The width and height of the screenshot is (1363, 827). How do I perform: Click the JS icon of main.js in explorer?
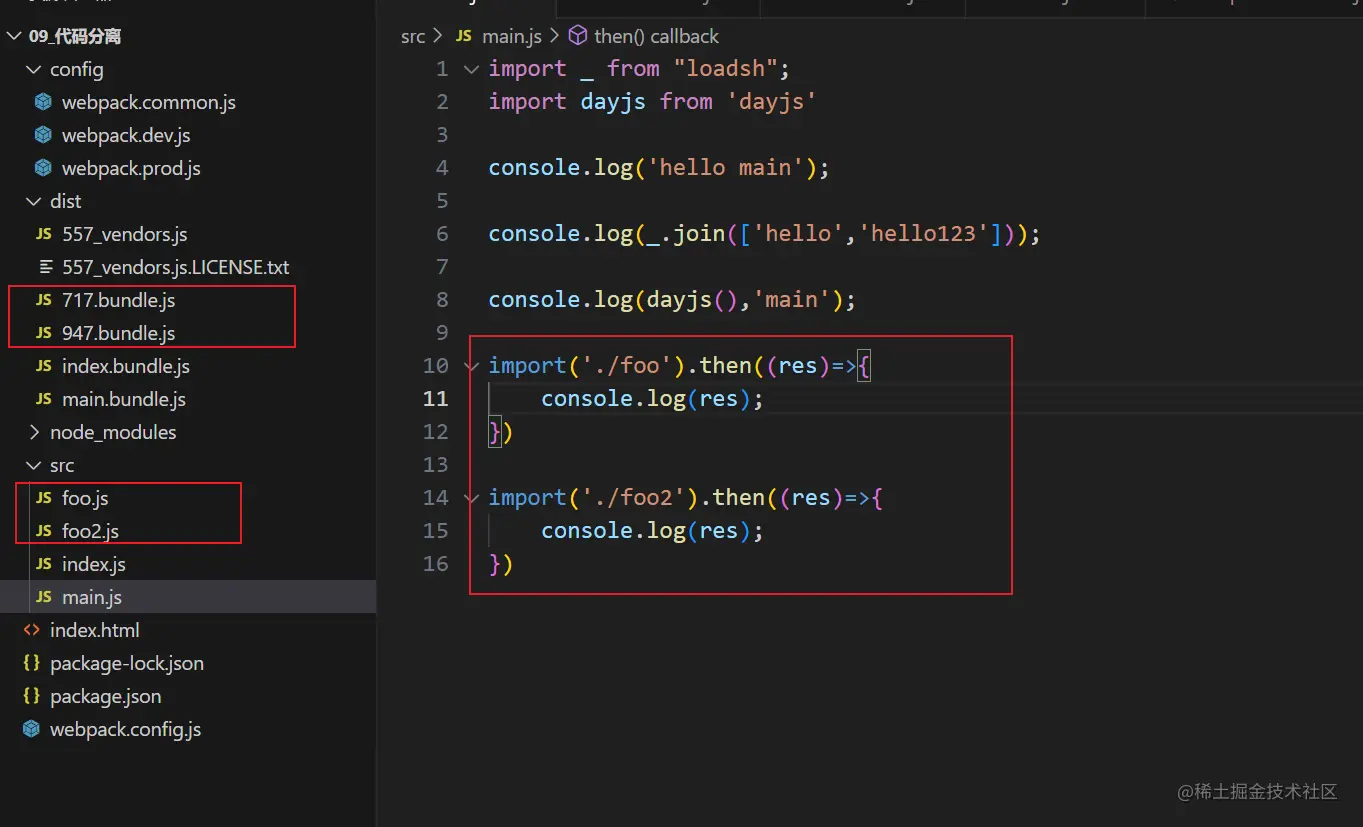click(x=43, y=597)
